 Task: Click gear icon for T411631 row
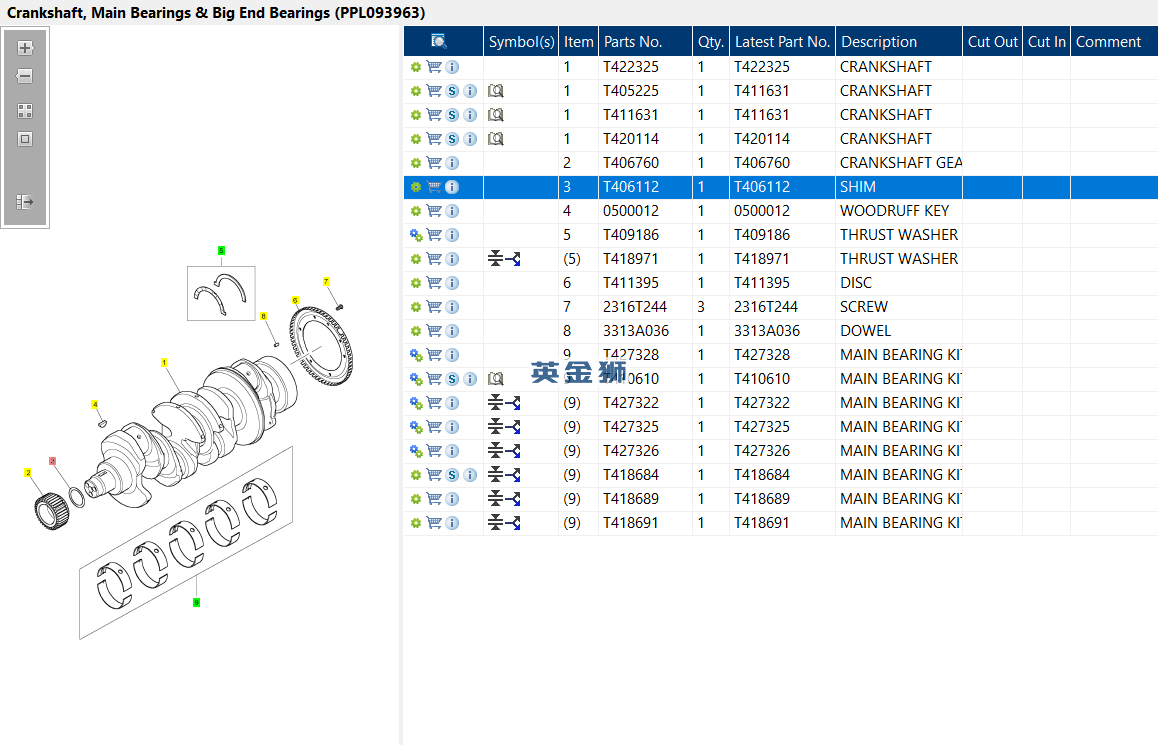point(416,115)
